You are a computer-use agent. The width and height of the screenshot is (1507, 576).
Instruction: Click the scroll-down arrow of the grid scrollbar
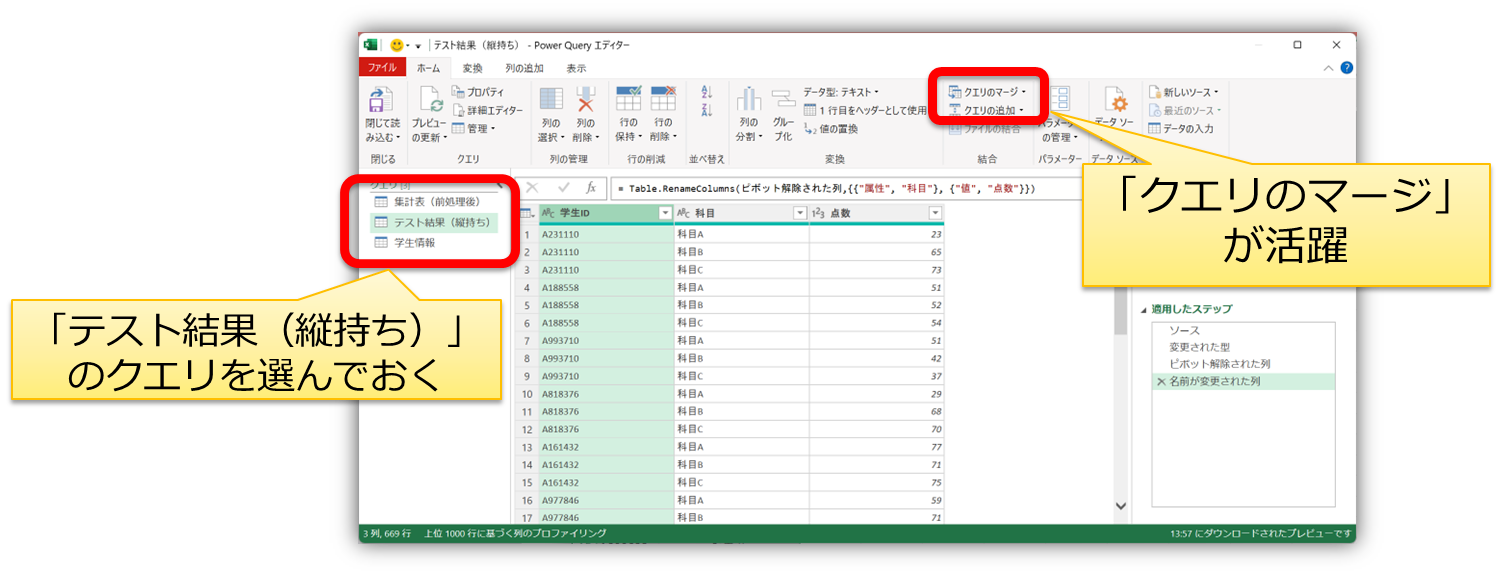[1120, 507]
